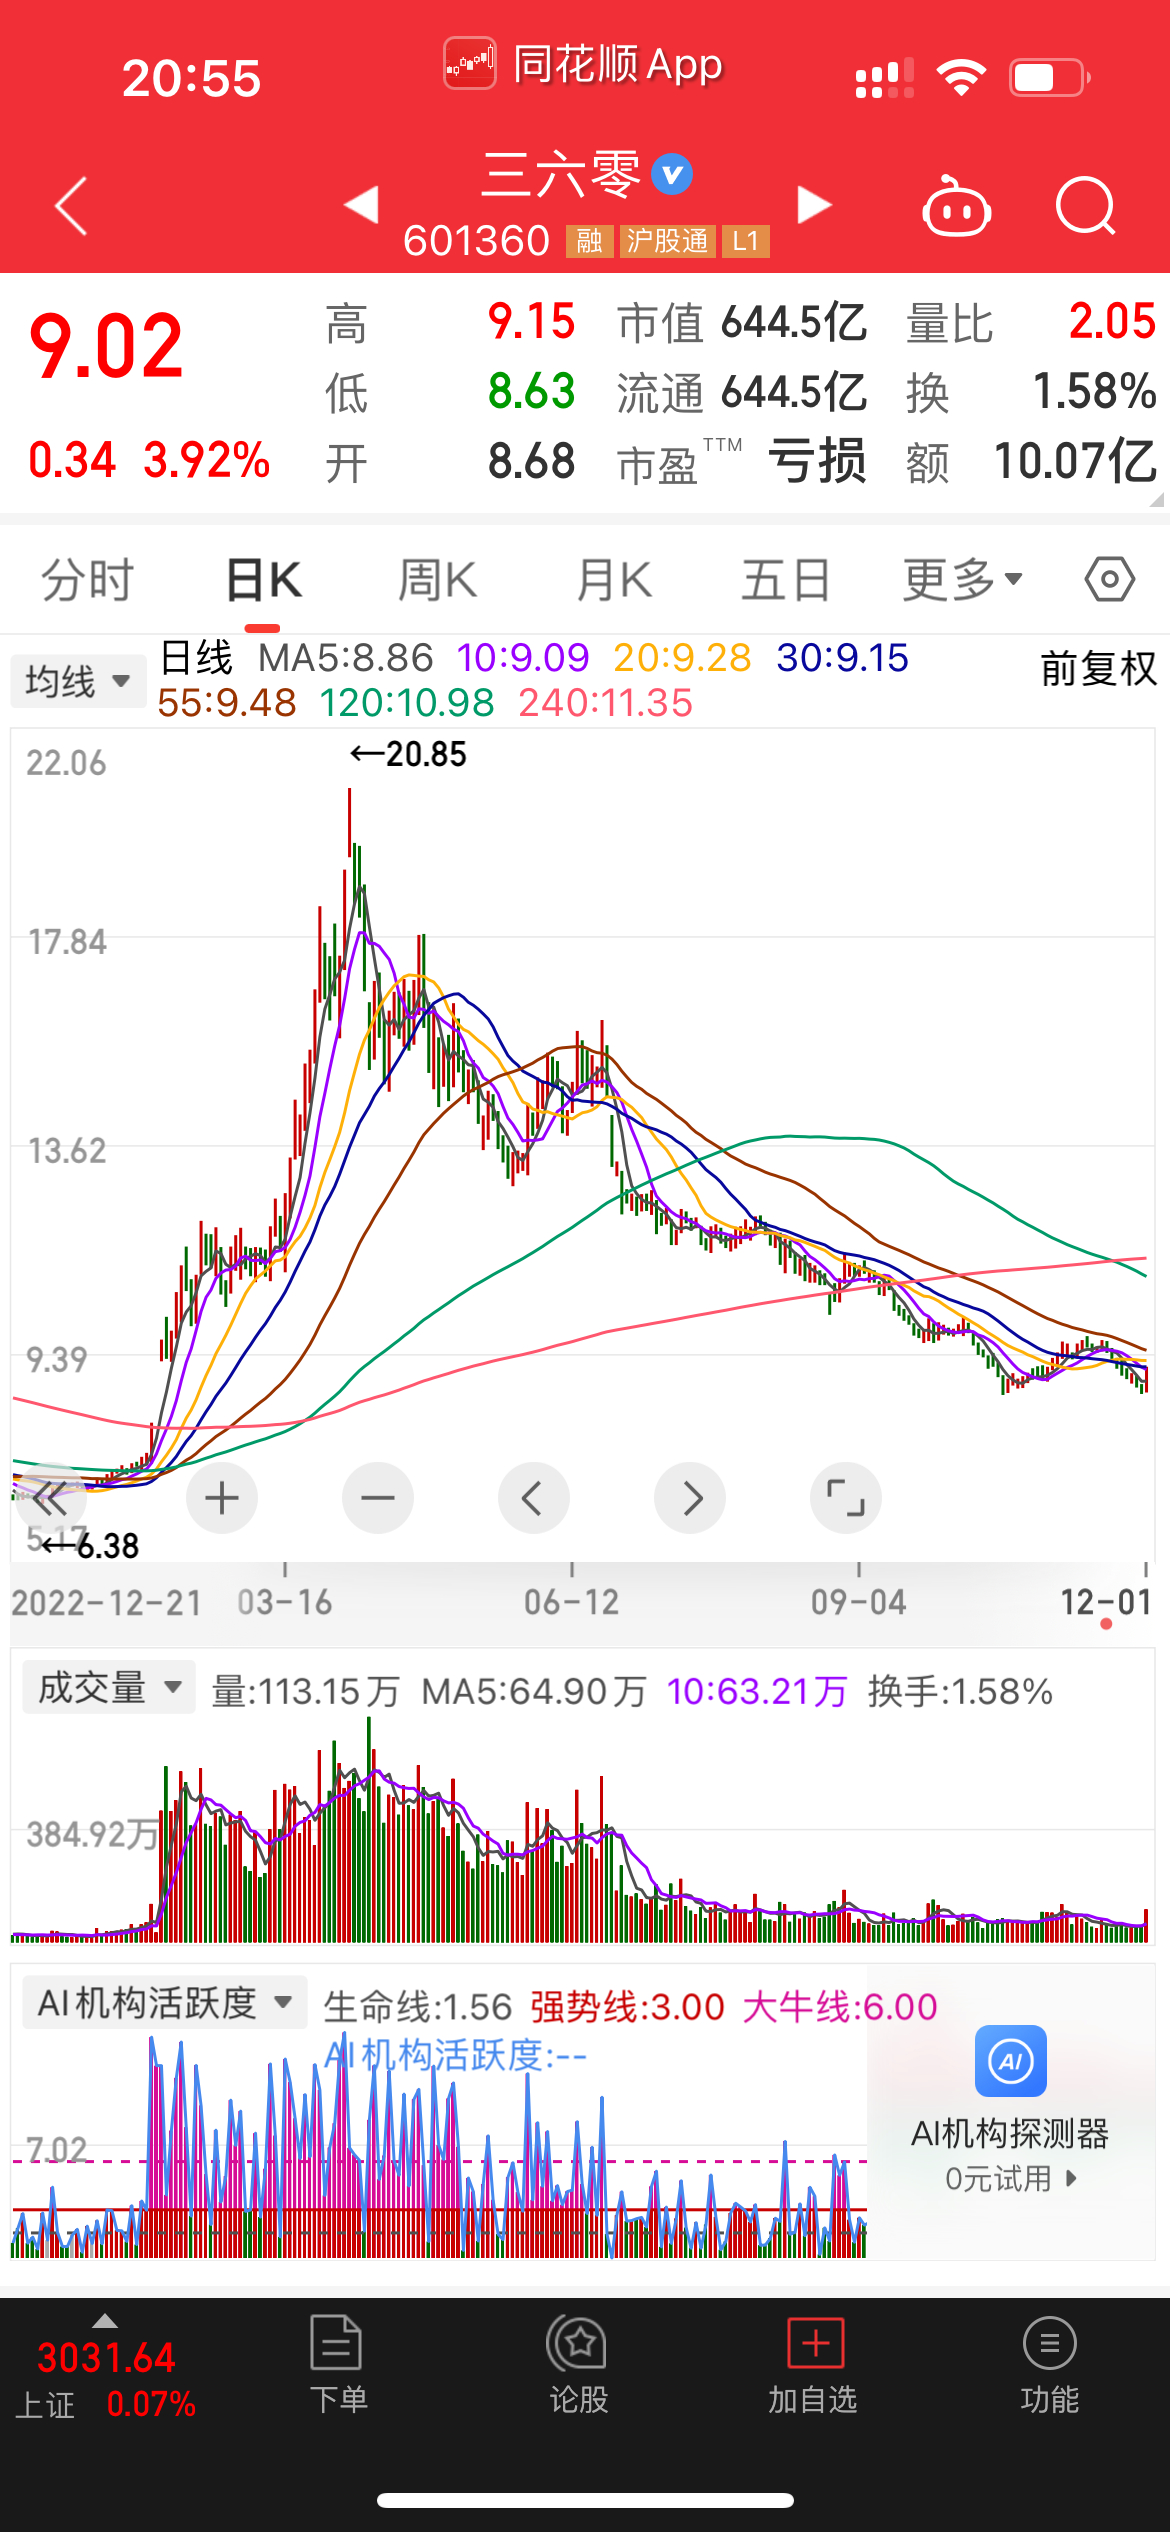Screen dimensions: 1170x2532
Task: Open 功能 functions menu icon
Action: click(1050, 2343)
